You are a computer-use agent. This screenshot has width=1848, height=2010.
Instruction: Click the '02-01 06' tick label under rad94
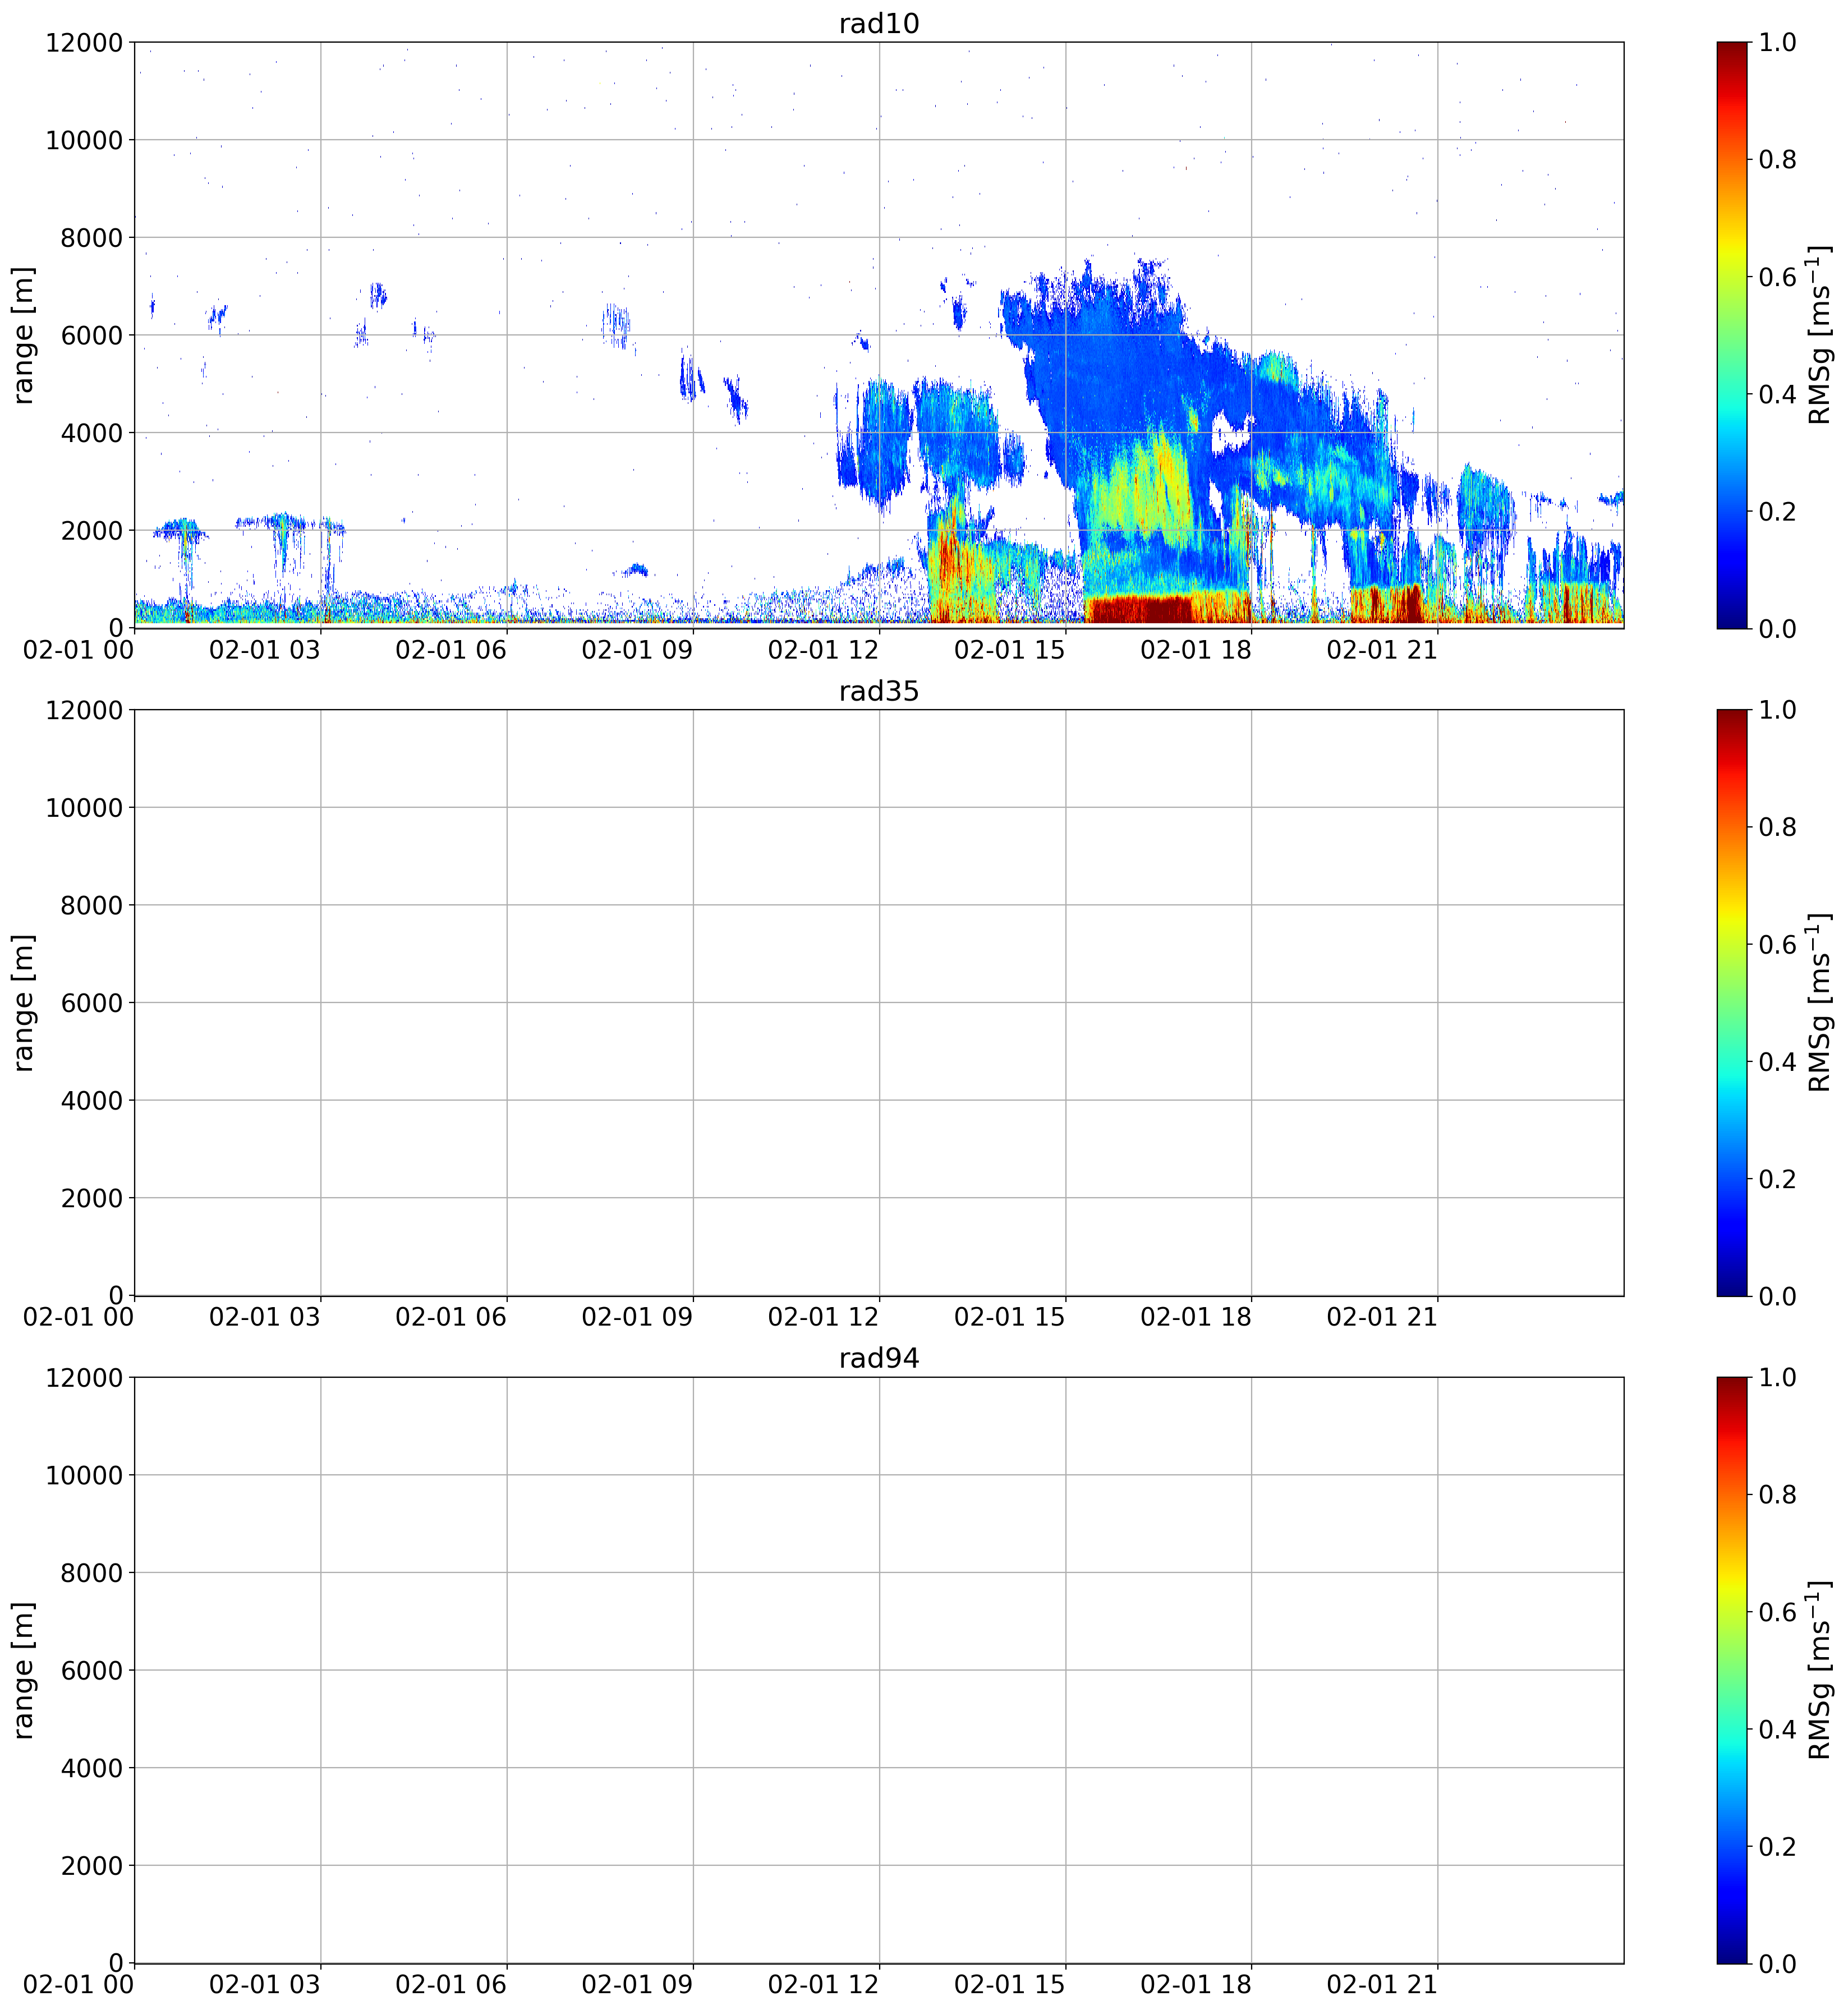click(x=451, y=1985)
